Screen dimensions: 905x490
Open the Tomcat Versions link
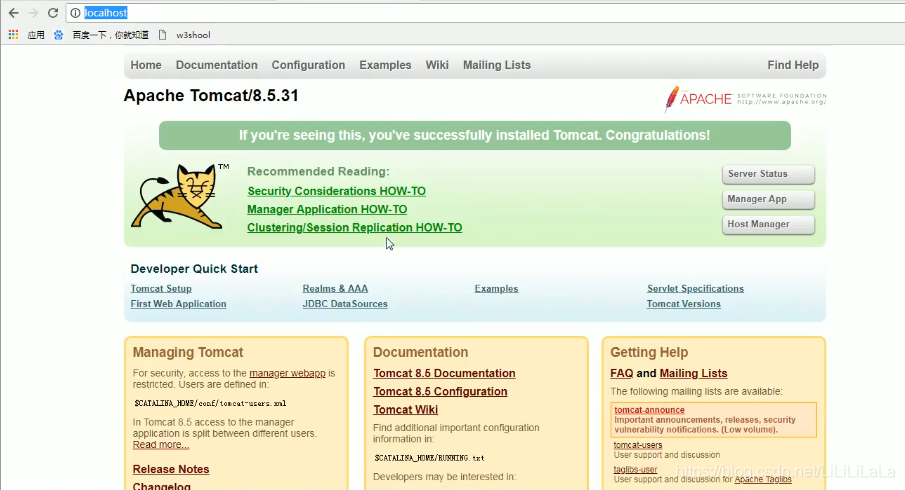tap(683, 304)
